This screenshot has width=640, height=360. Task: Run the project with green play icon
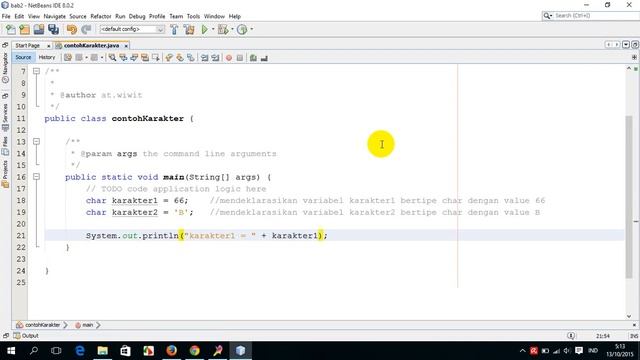204,29
